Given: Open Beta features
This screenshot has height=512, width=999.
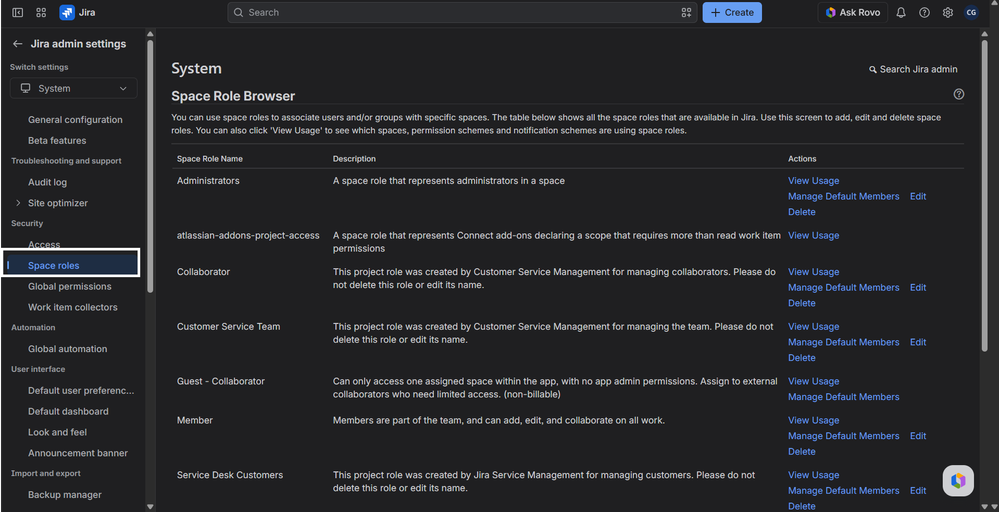Looking at the screenshot, I should (57, 141).
